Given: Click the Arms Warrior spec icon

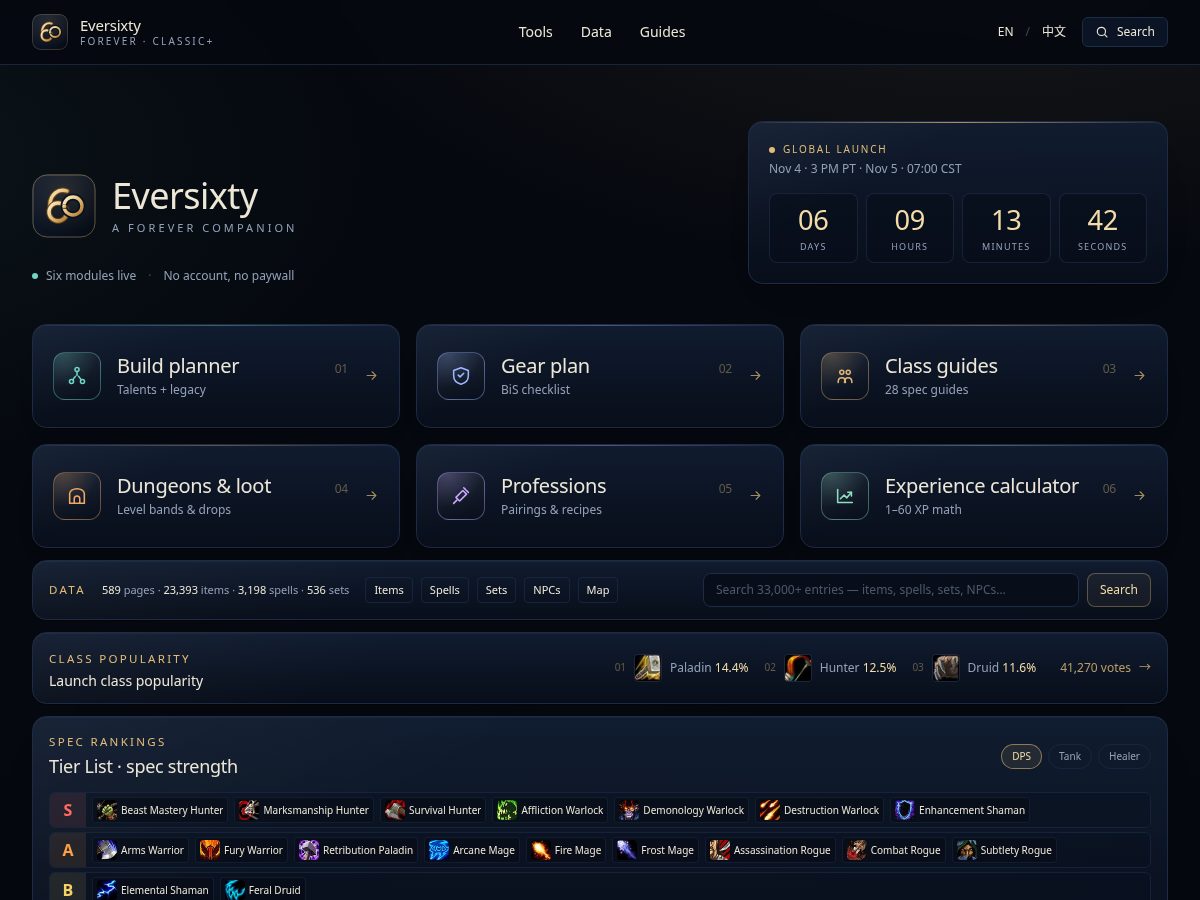Looking at the screenshot, I should pyautogui.click(x=107, y=850).
